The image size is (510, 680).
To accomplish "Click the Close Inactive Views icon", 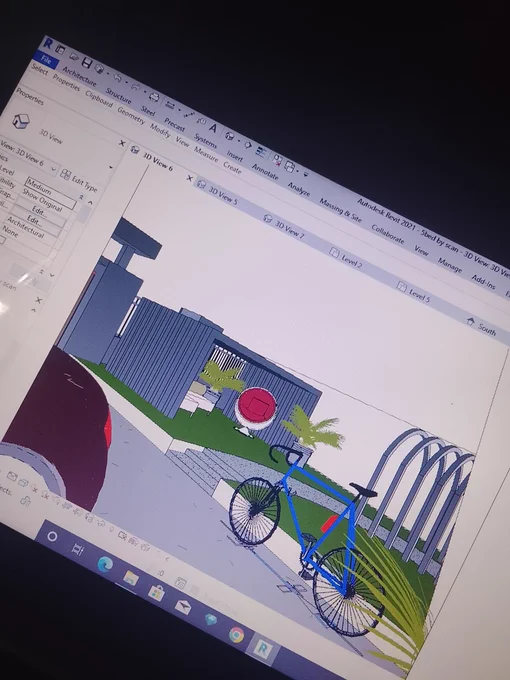I will [x=278, y=160].
